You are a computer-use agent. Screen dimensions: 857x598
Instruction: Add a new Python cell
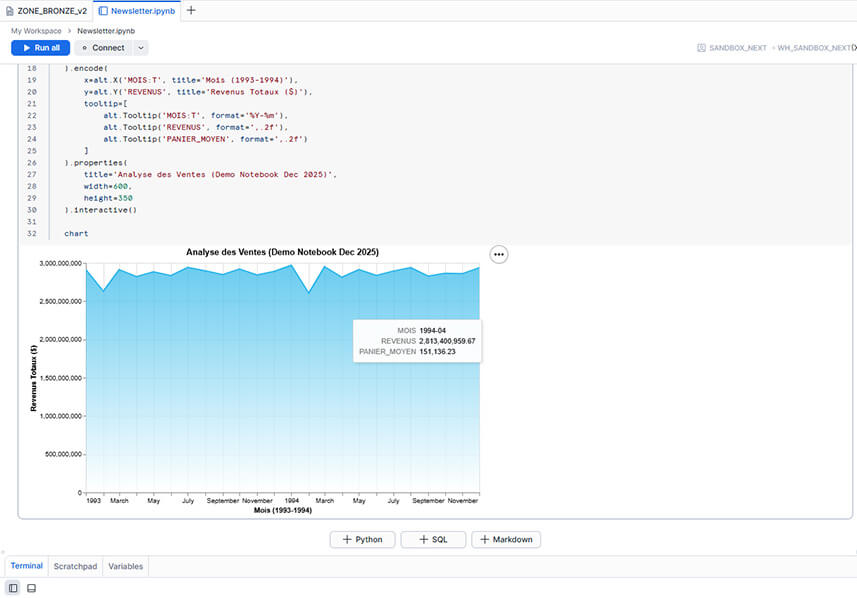point(362,539)
